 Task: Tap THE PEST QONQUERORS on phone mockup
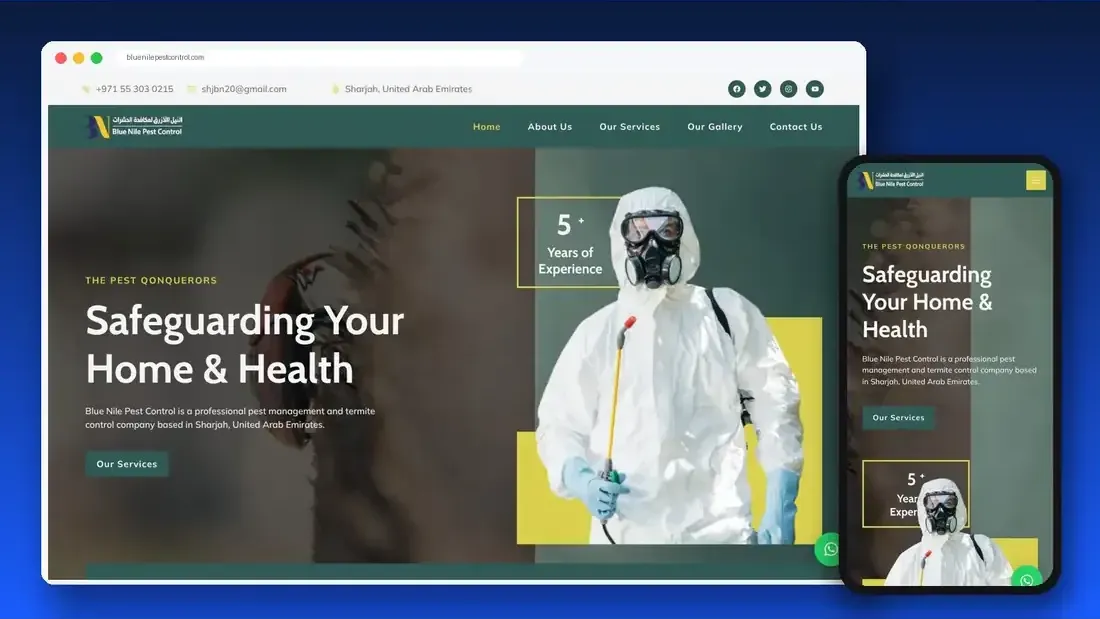(913, 246)
